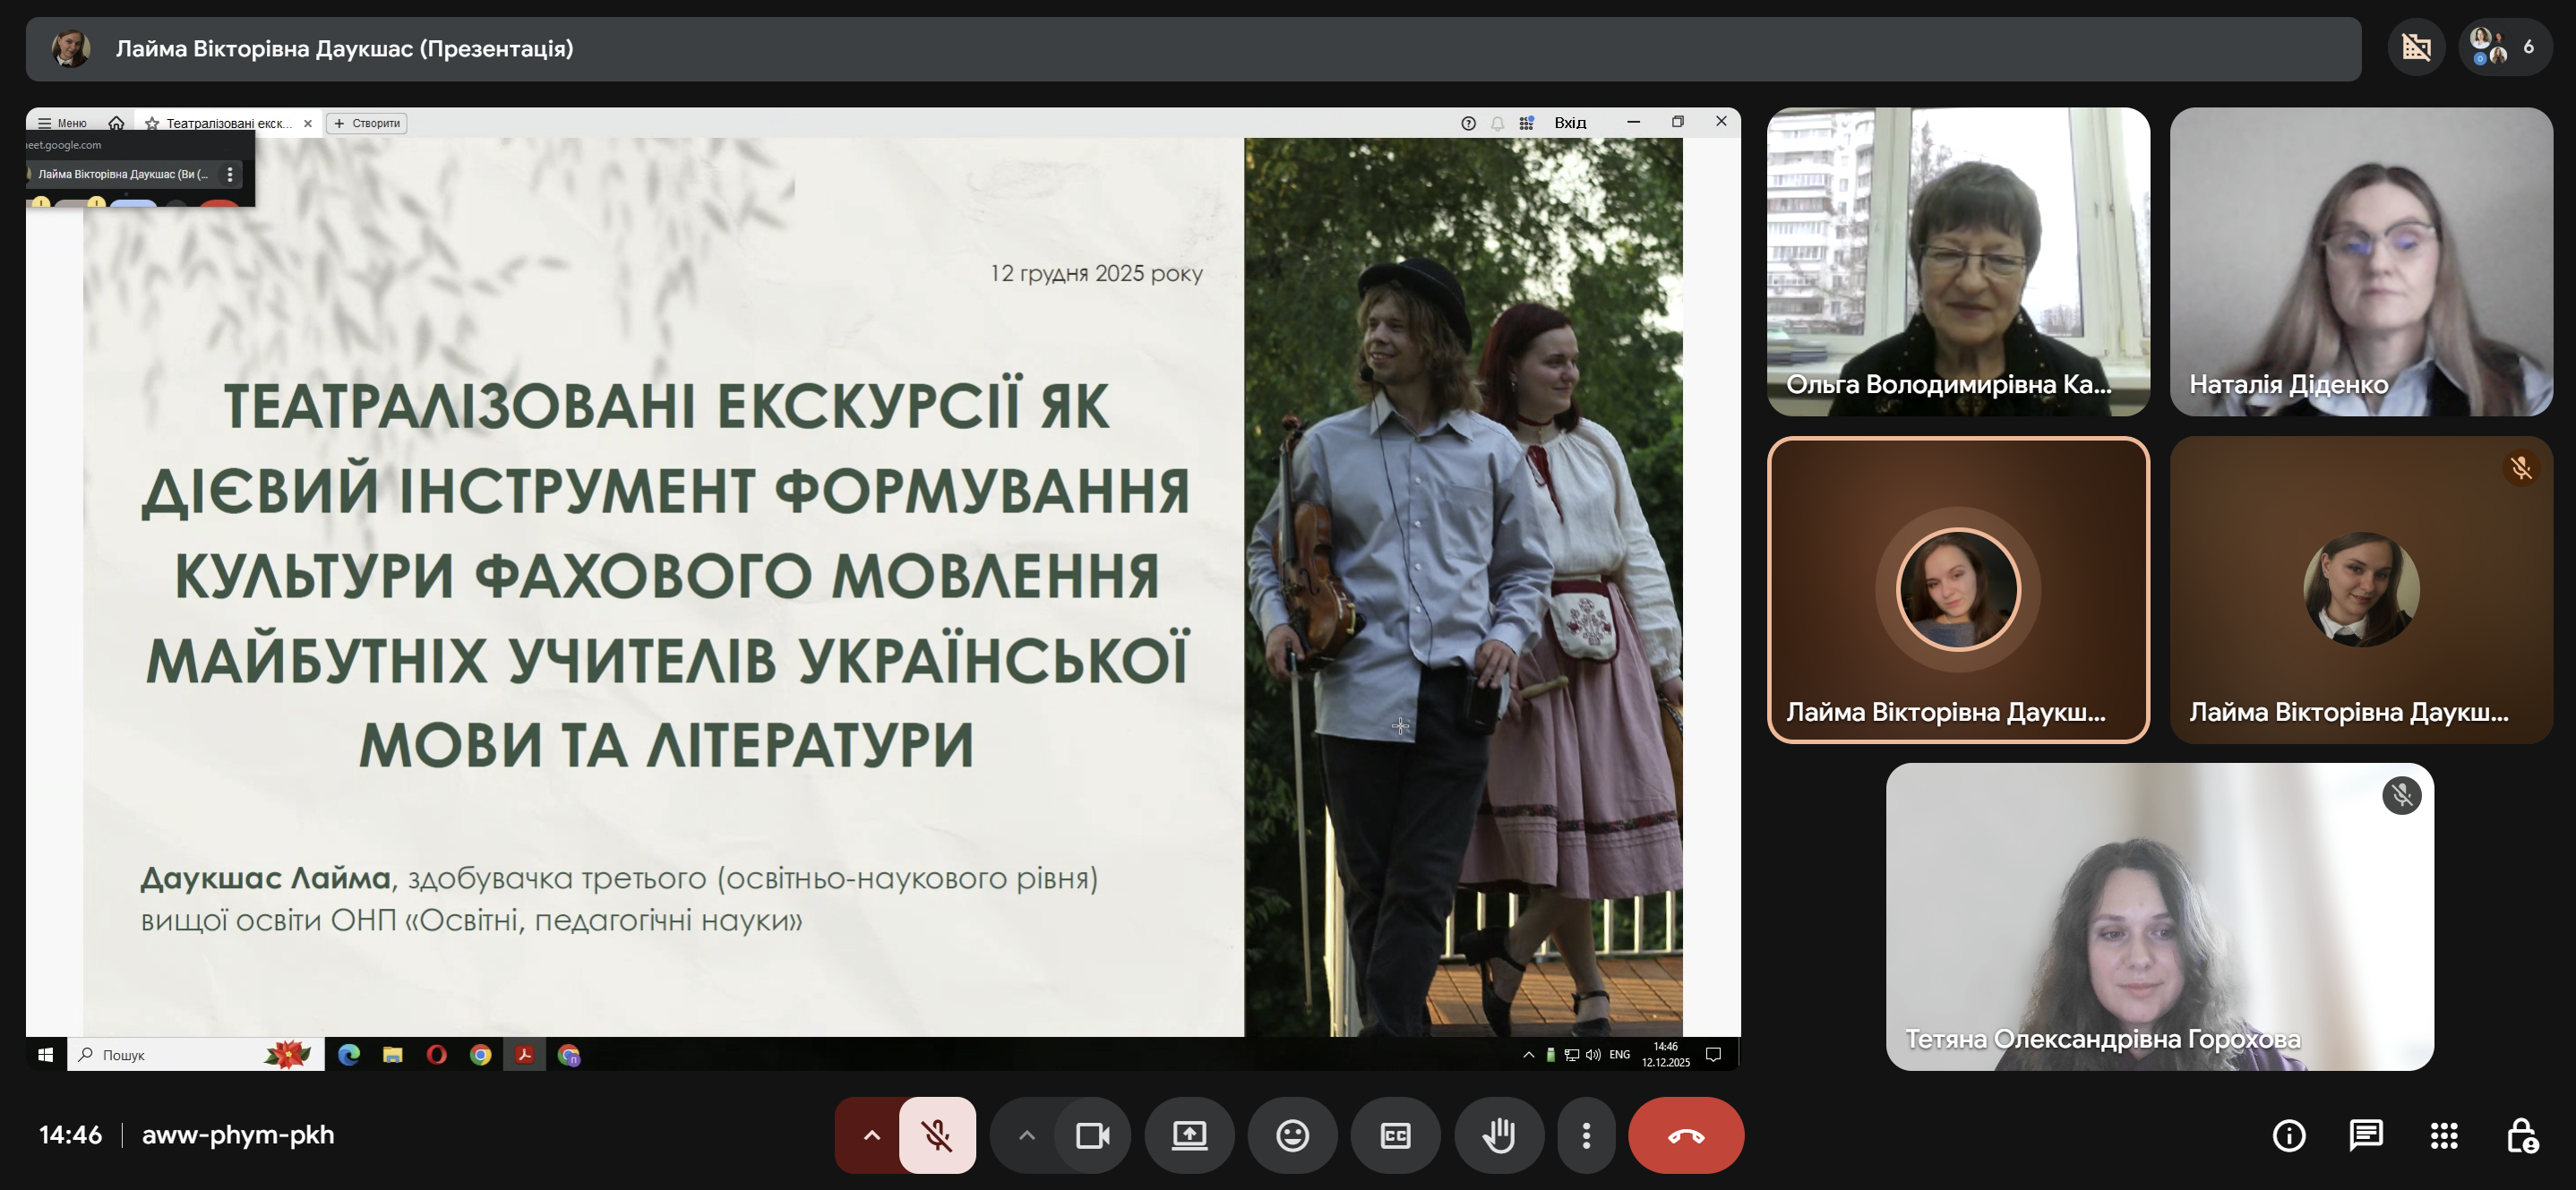Open the emoji reactions button
This screenshot has height=1190, width=2576.
coord(1292,1135)
